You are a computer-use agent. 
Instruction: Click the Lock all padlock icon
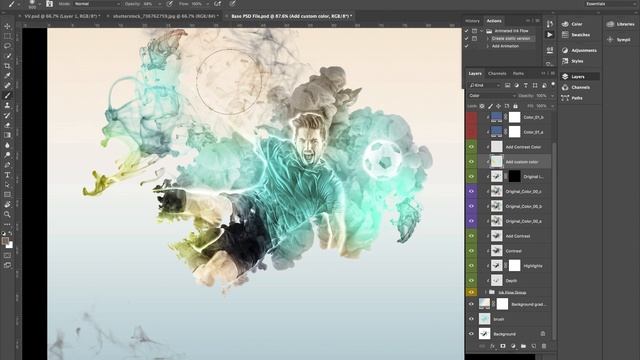[516, 106]
